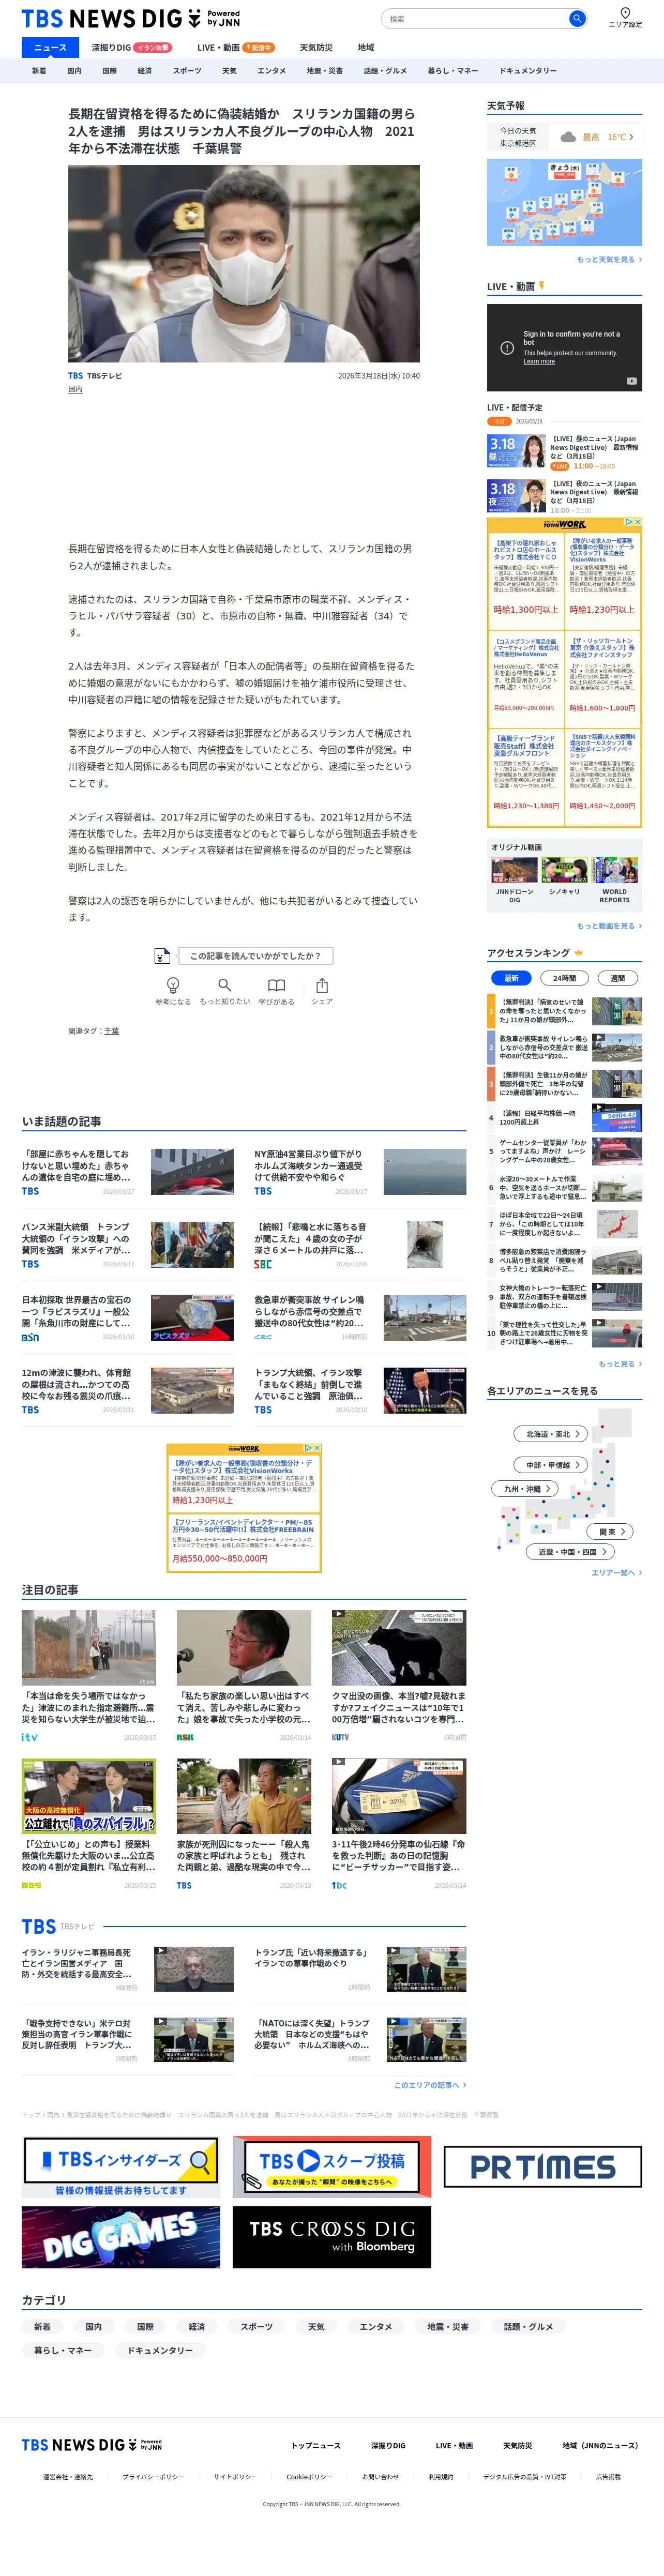Open the クマ出没の画像 article thumbnail
Screen dimensions: 664x2576
tap(399, 1647)
